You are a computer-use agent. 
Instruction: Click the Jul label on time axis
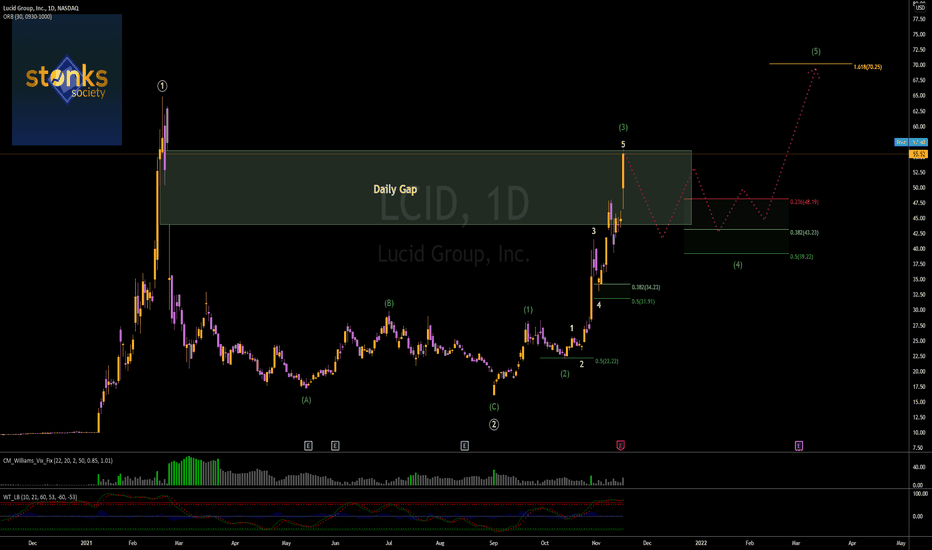[389, 543]
